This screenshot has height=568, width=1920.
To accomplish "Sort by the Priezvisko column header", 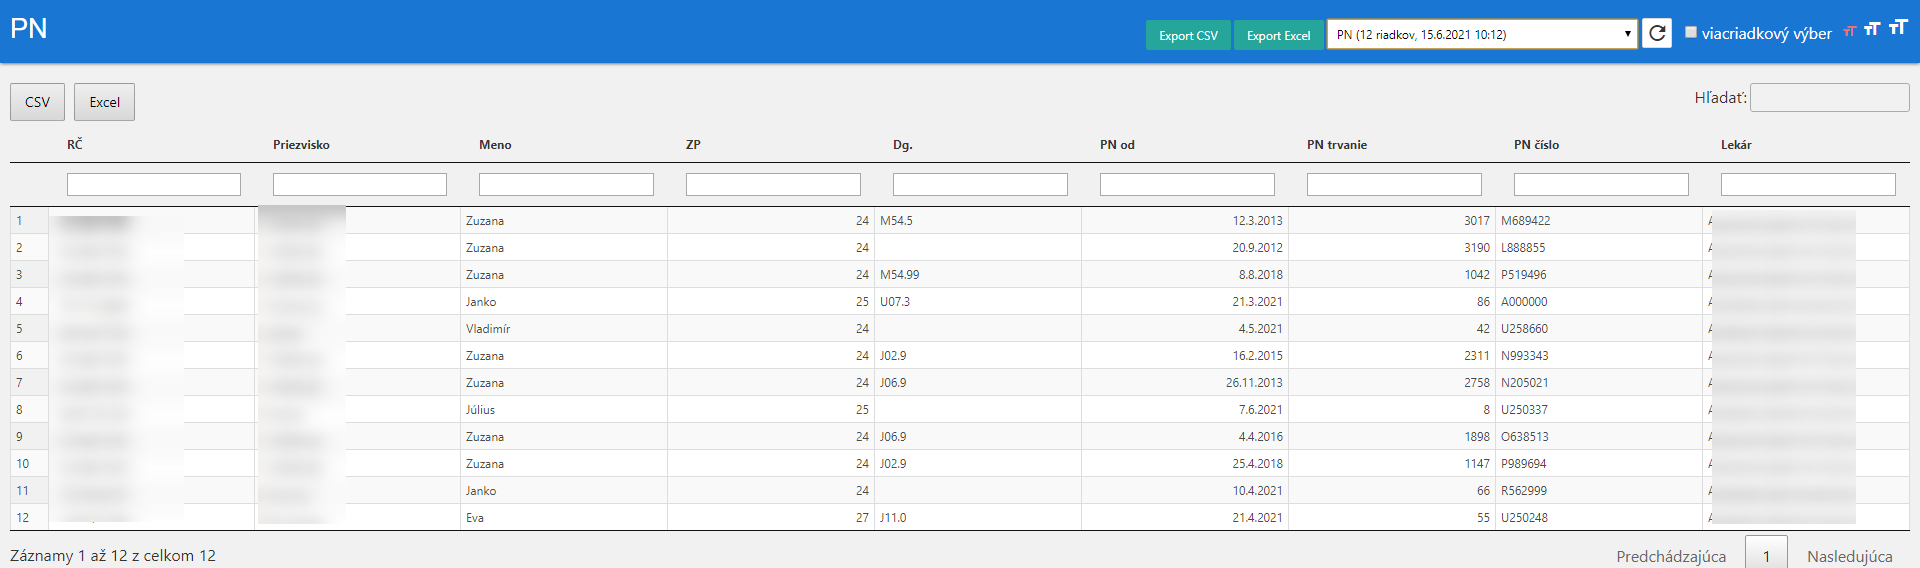I will point(301,144).
